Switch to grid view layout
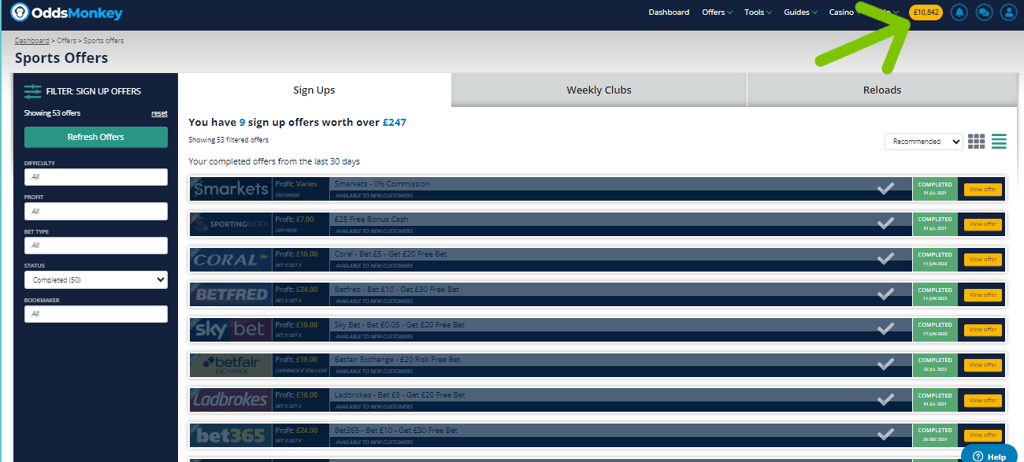This screenshot has height=462, width=1024. [976, 141]
